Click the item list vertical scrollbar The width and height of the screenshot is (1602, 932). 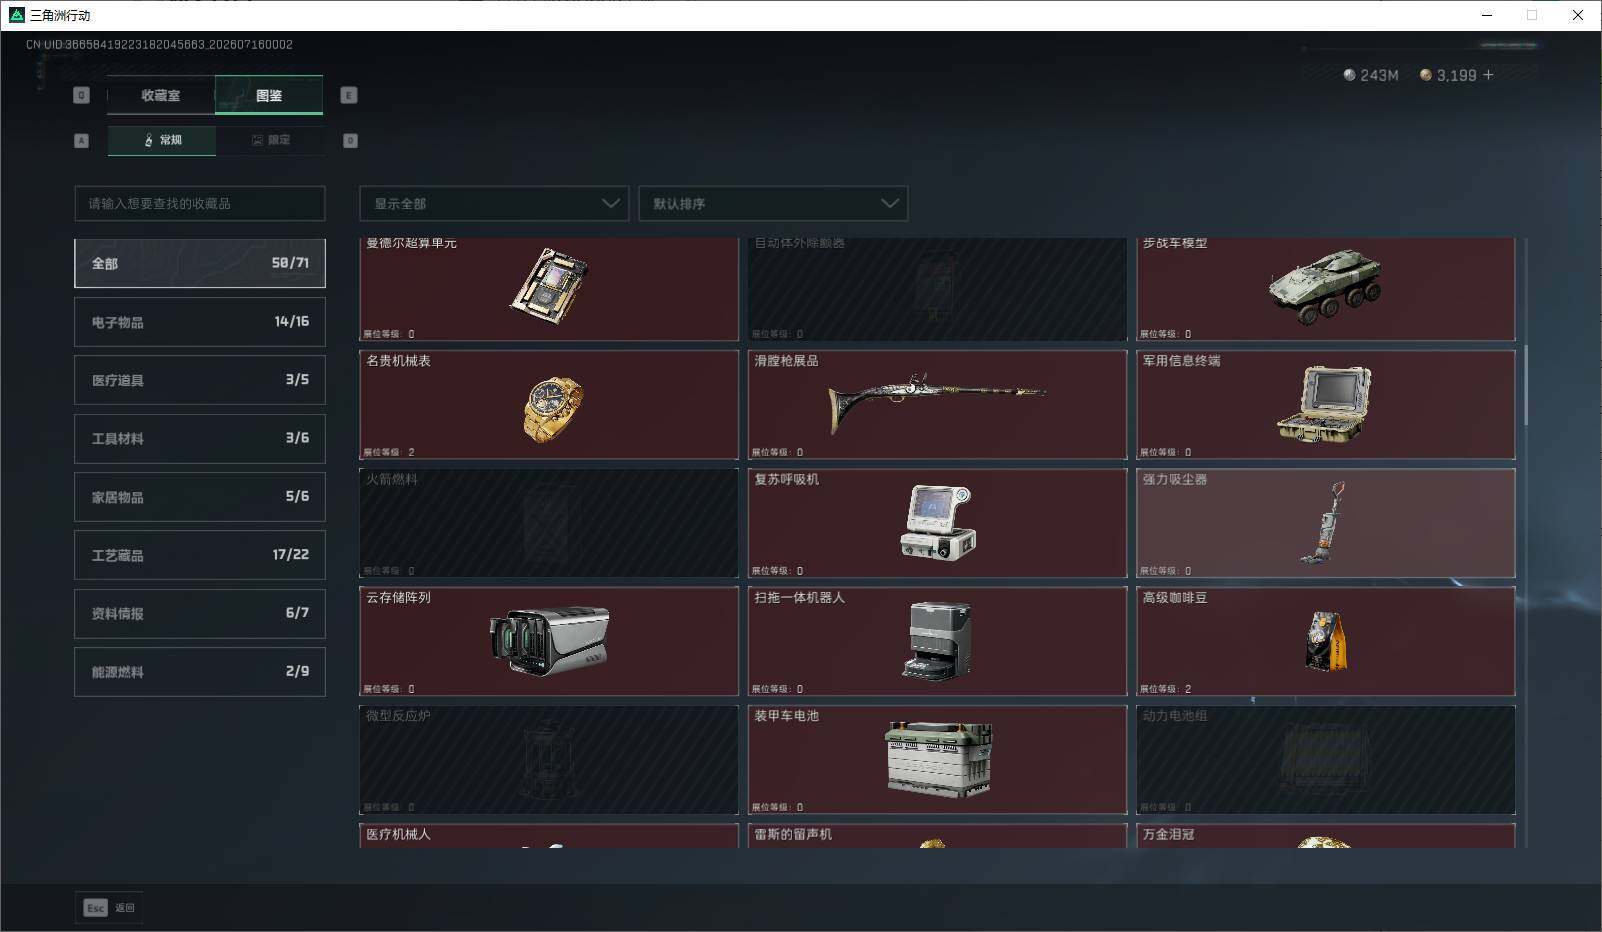(x=1526, y=386)
